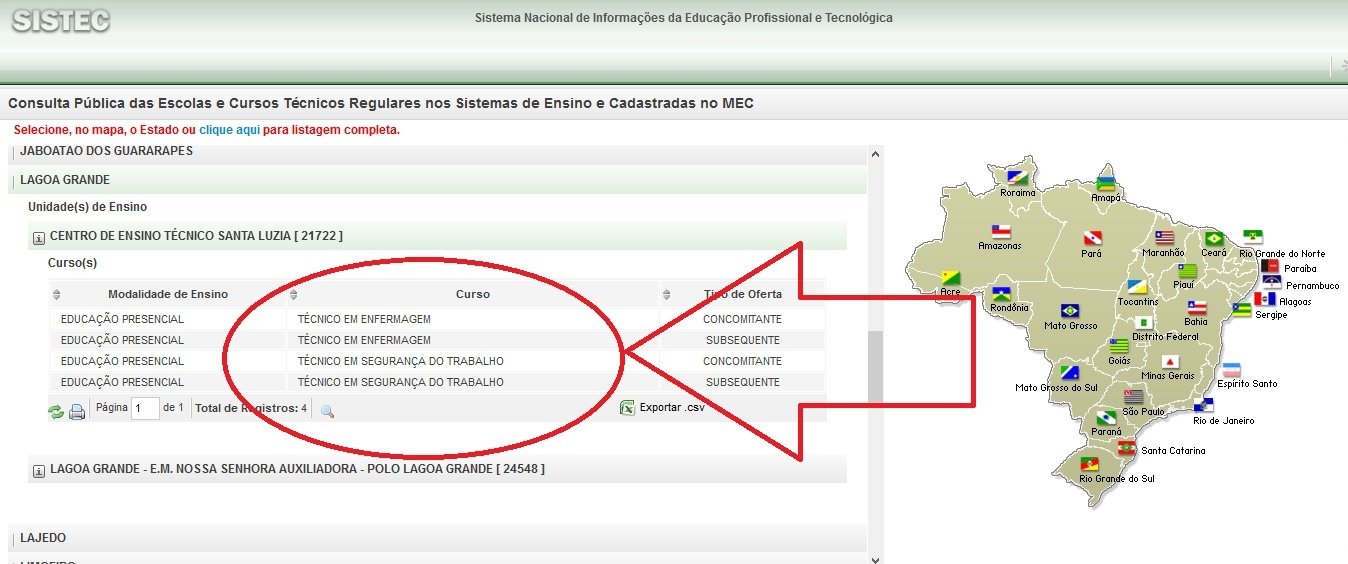Expand the LAJEDO municipality section
1348x564 pixels.
(x=43, y=538)
